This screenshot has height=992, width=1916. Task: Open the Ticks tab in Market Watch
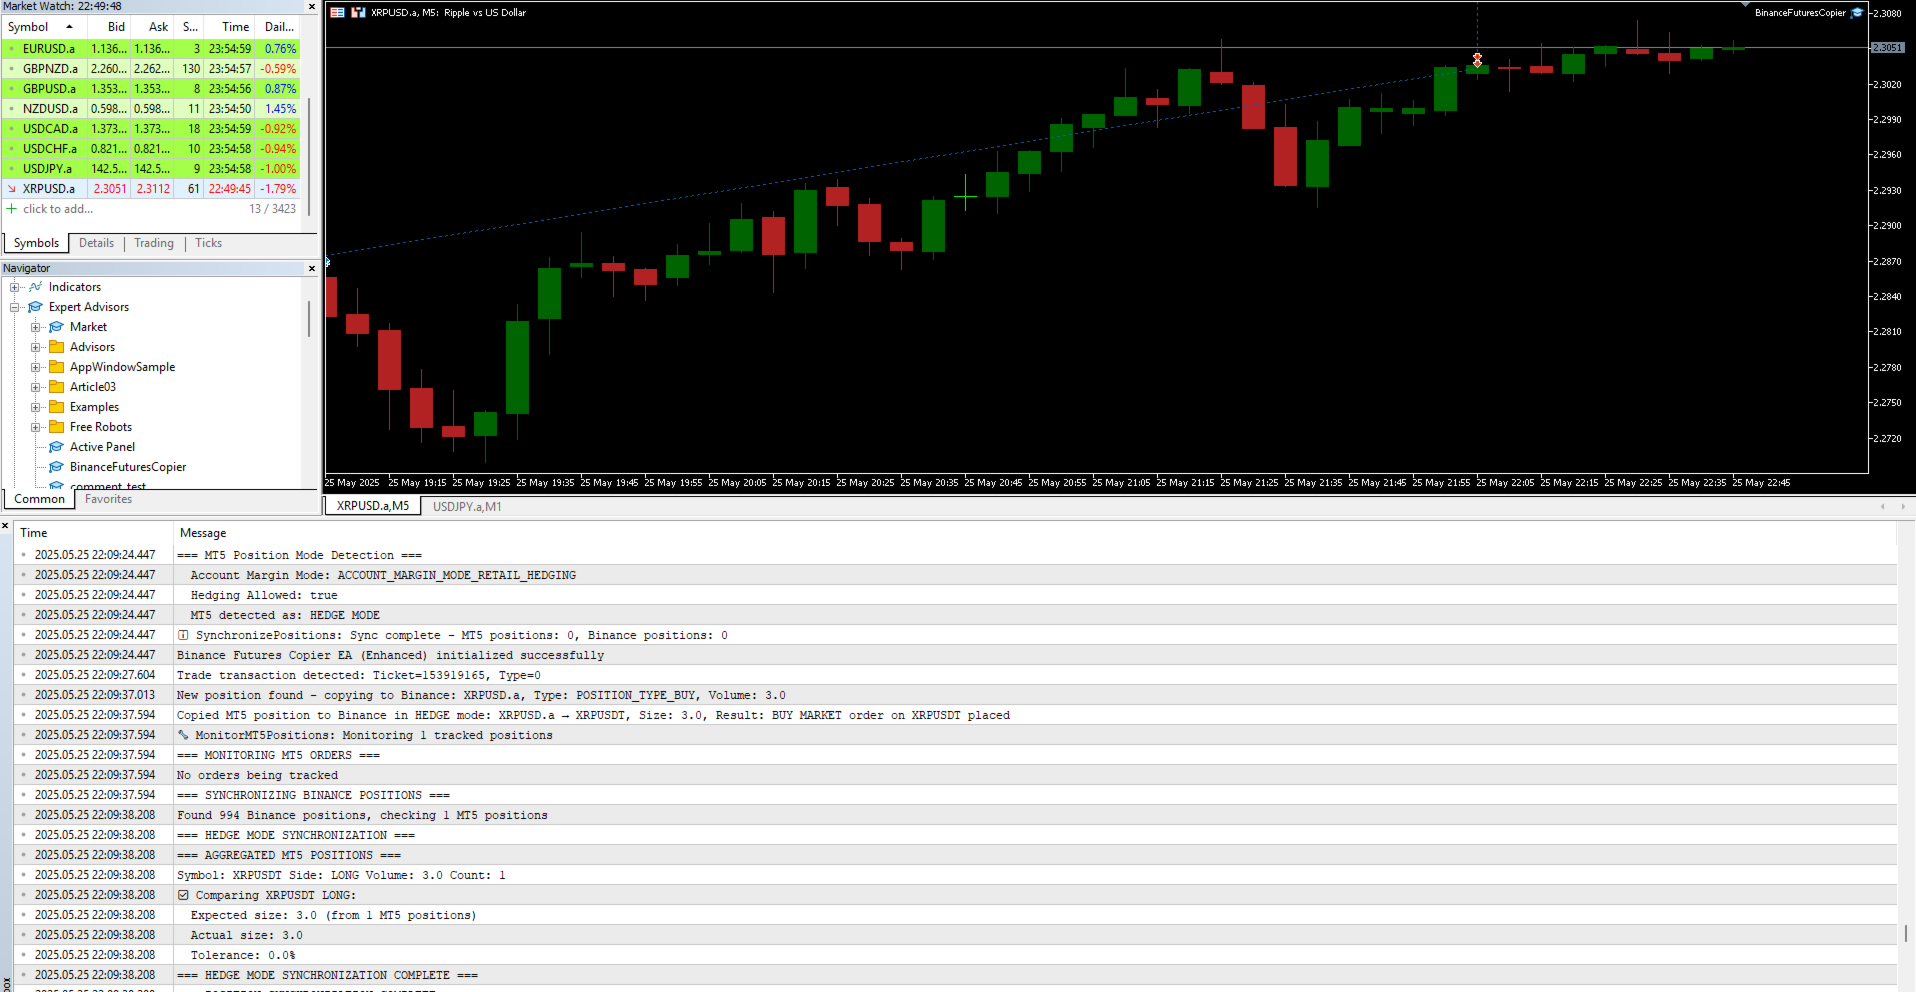click(208, 243)
